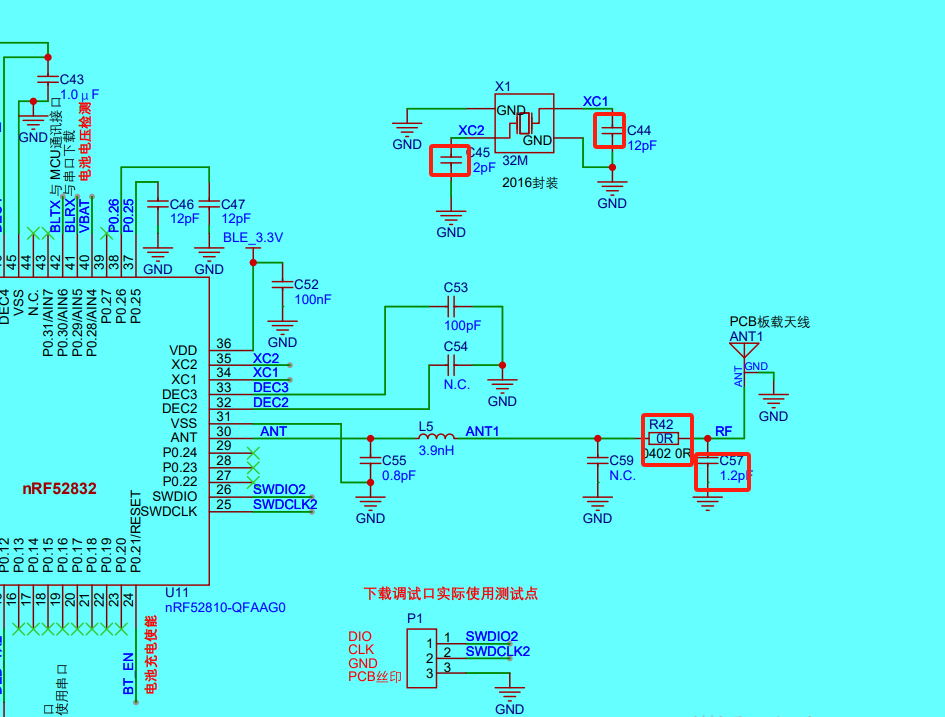Select the L5 inductor coil symbol
Viewport: 945px width, 717px height.
point(436,436)
